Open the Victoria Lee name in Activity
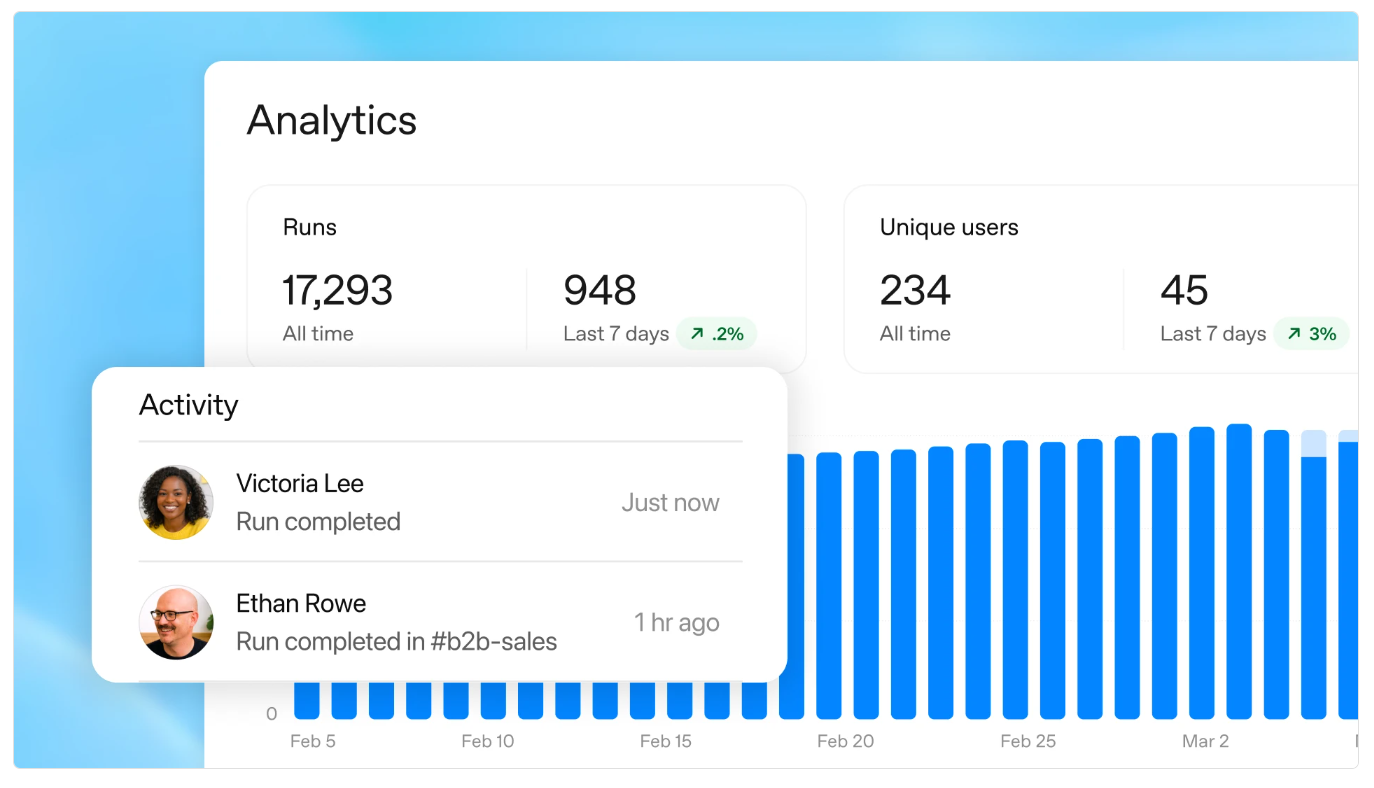Image resolution: width=1374 pixels, height=788 pixels. [299, 484]
